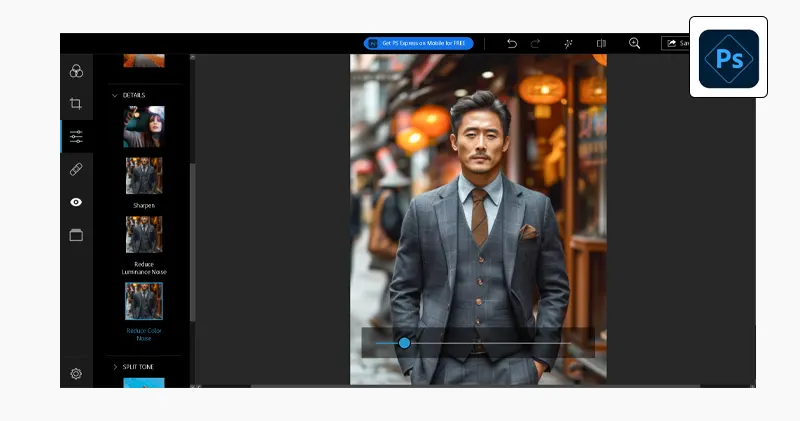The image size is (800, 421).
Task: Click the blue thumbnail under SPLIT TONE
Action: [x=144, y=383]
